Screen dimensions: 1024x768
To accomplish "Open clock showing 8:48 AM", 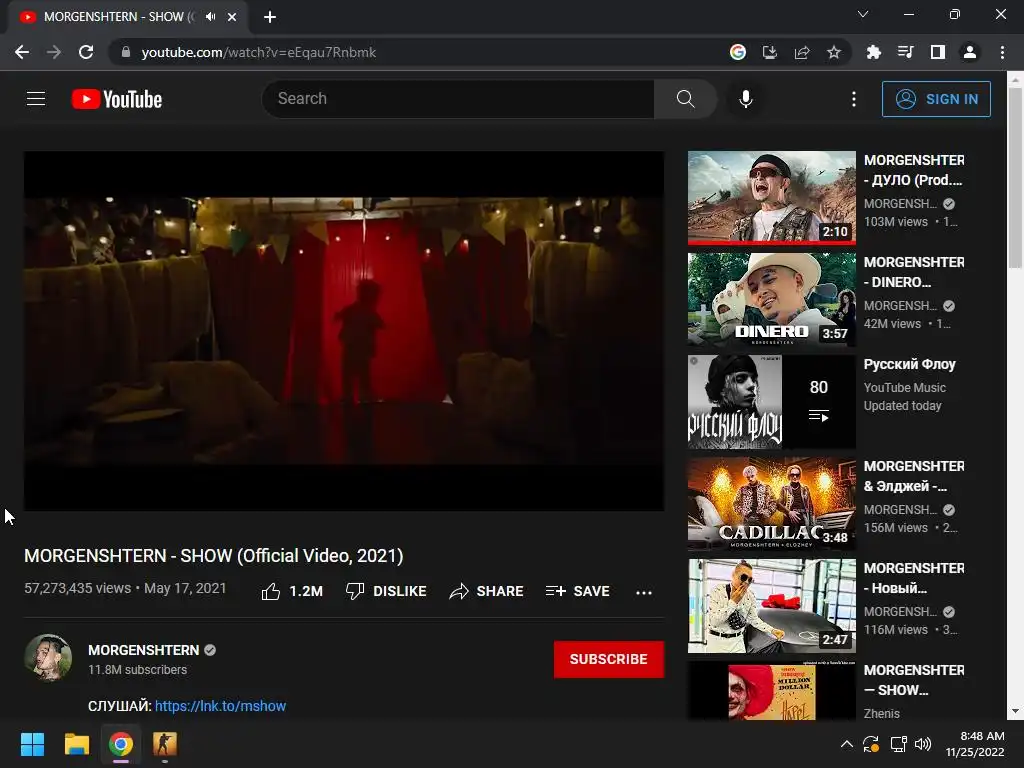I will point(974,744).
